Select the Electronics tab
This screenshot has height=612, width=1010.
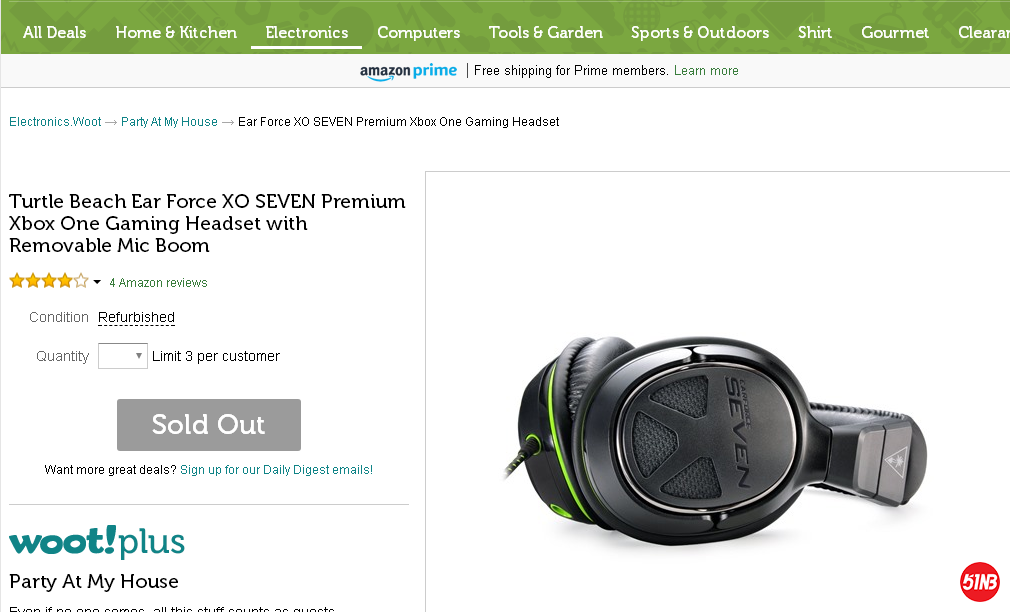click(307, 32)
